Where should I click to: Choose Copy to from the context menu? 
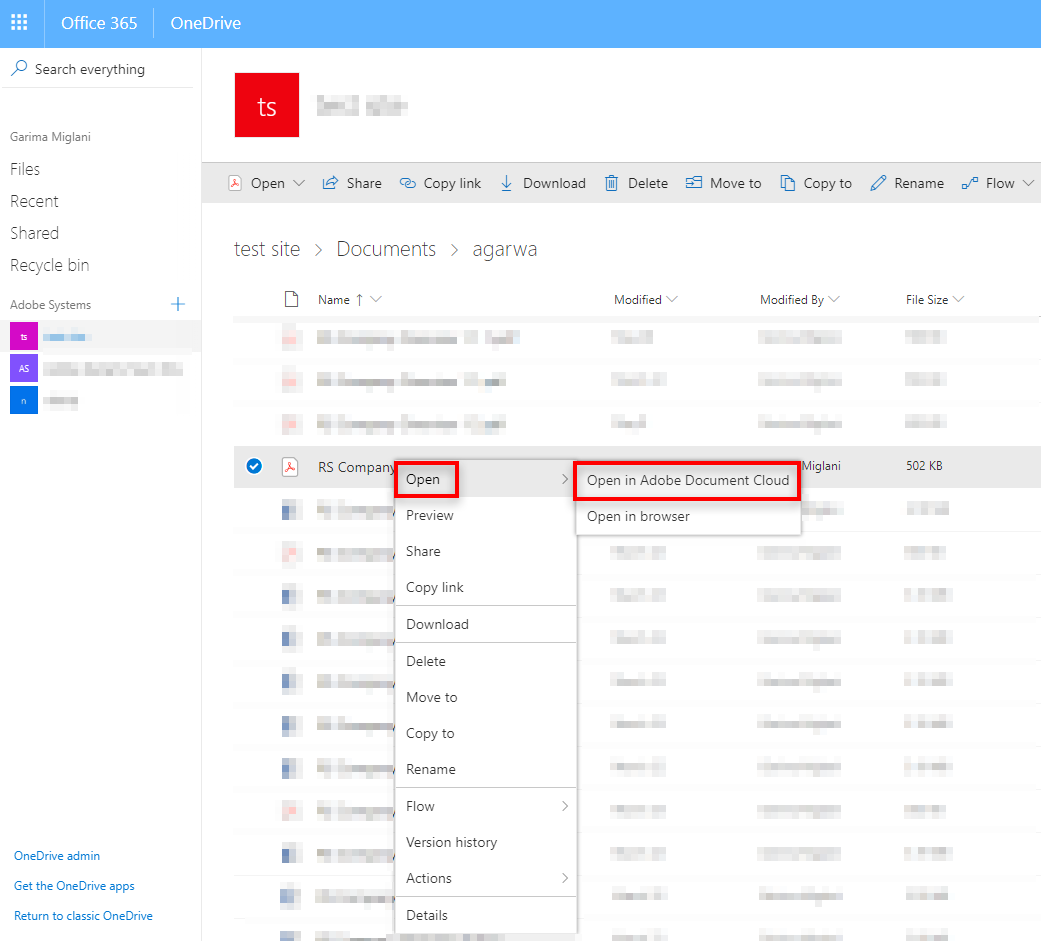click(486, 733)
